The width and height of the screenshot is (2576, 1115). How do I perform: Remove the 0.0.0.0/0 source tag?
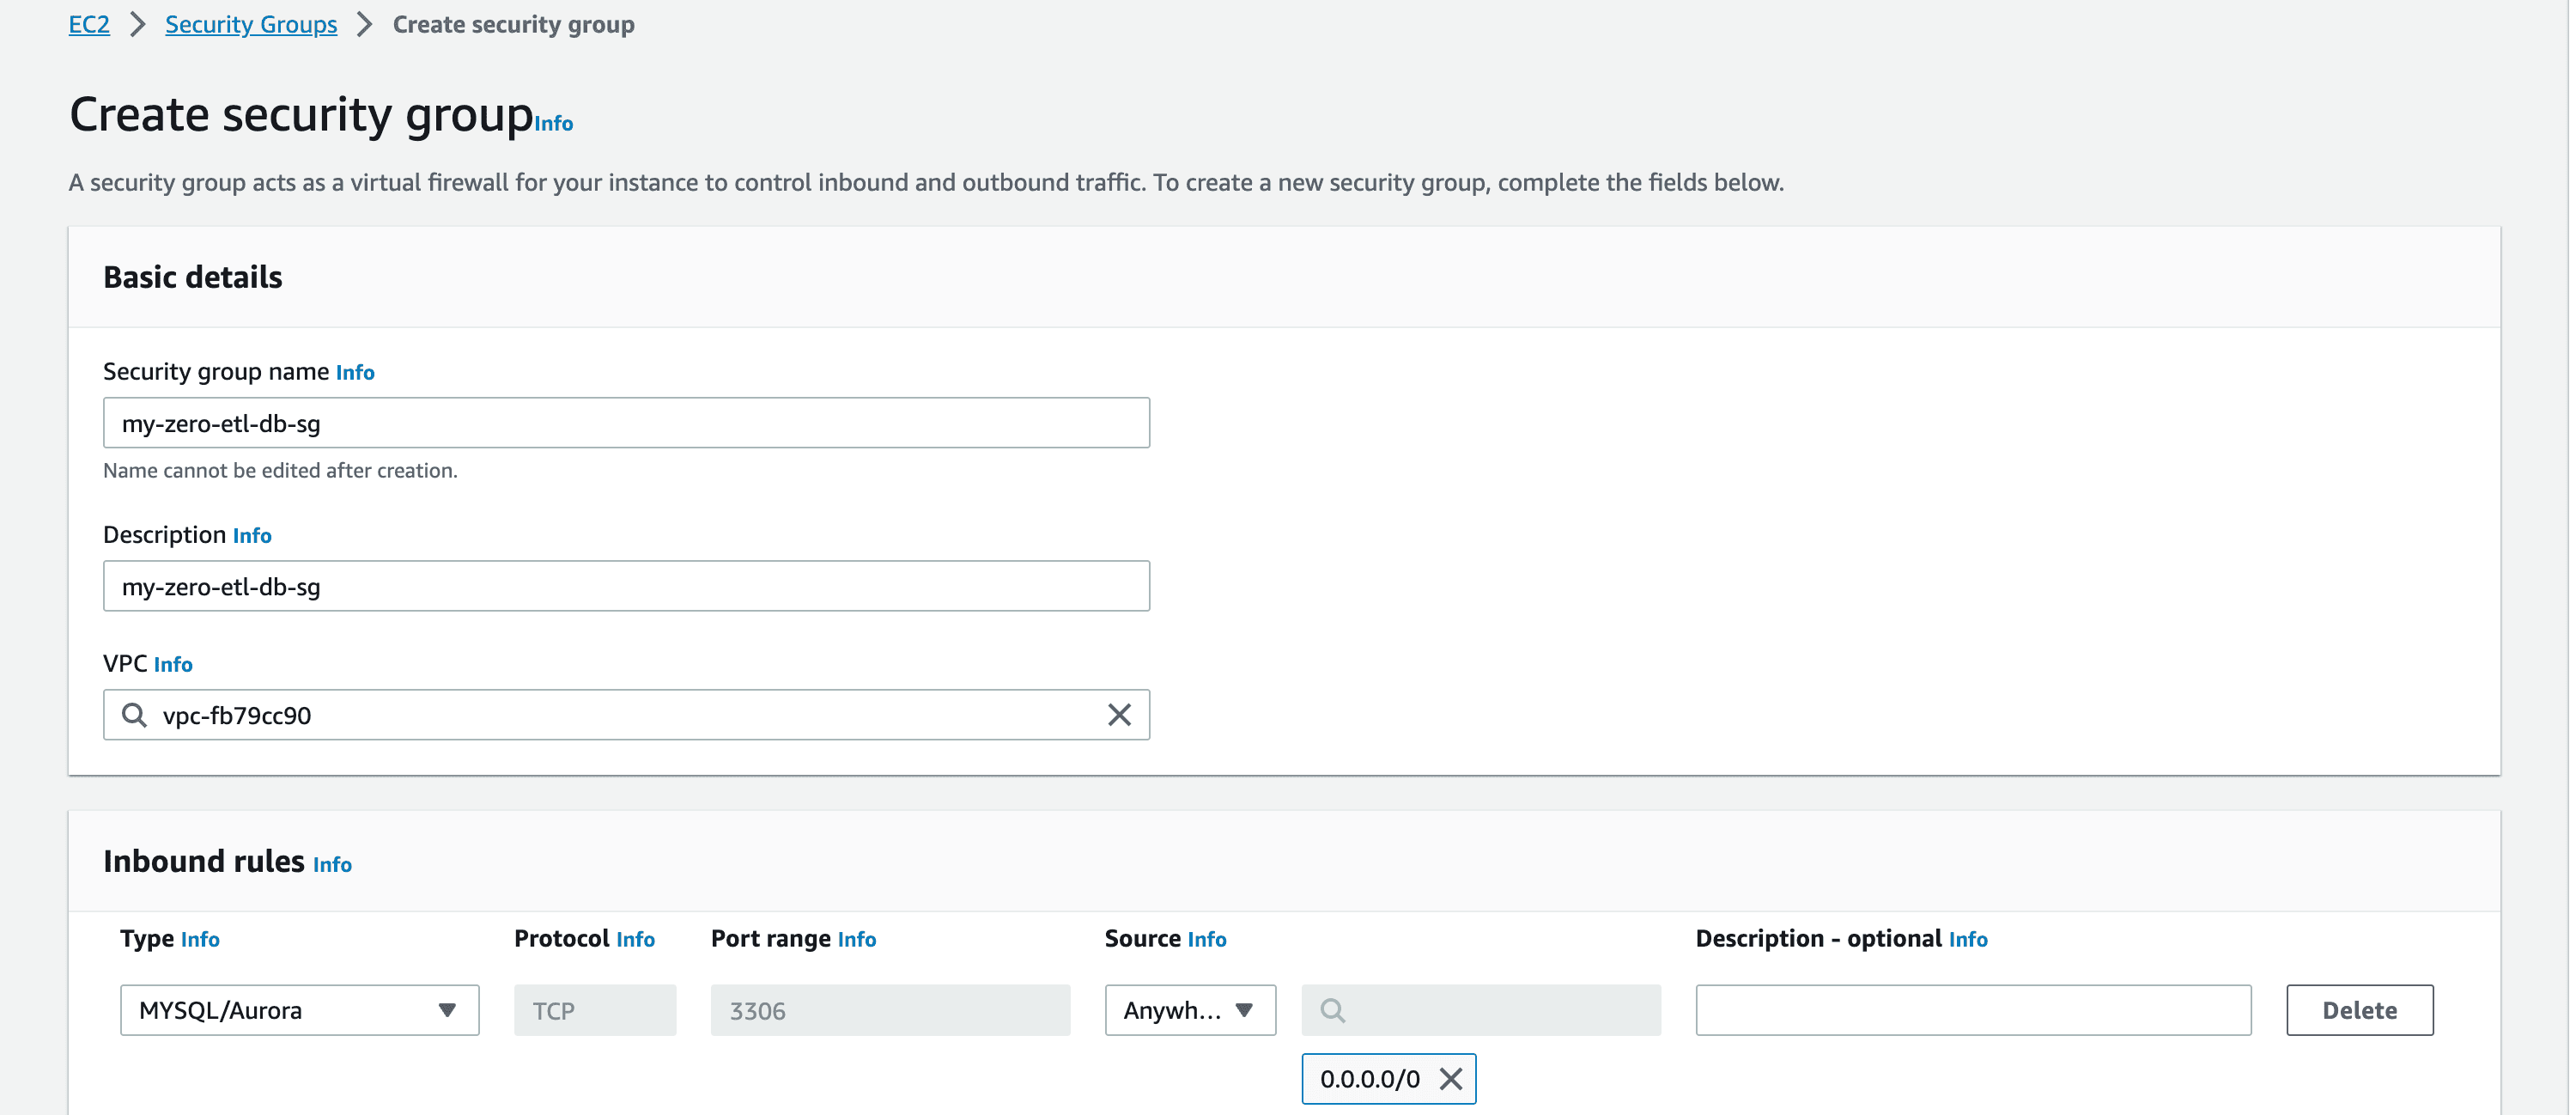[x=1451, y=1079]
